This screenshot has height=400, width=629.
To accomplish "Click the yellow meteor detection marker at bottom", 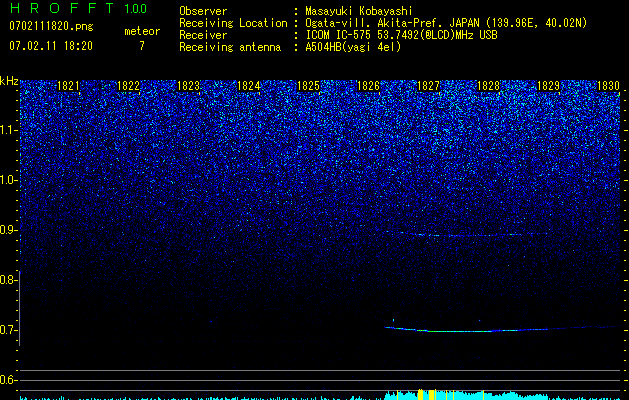I will coord(422,394).
